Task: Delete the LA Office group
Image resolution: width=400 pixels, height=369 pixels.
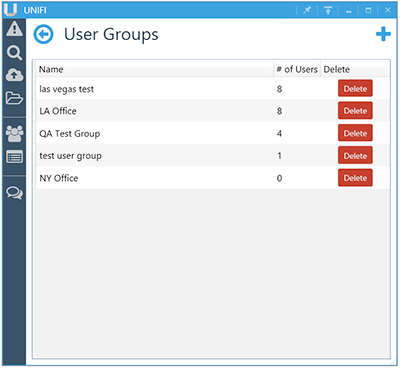Action: click(355, 111)
